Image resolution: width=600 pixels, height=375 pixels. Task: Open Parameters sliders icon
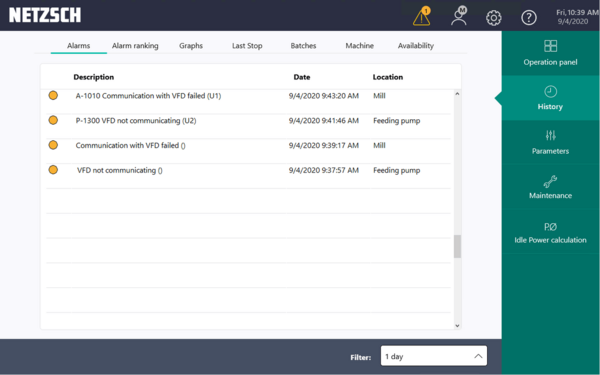tap(550, 135)
